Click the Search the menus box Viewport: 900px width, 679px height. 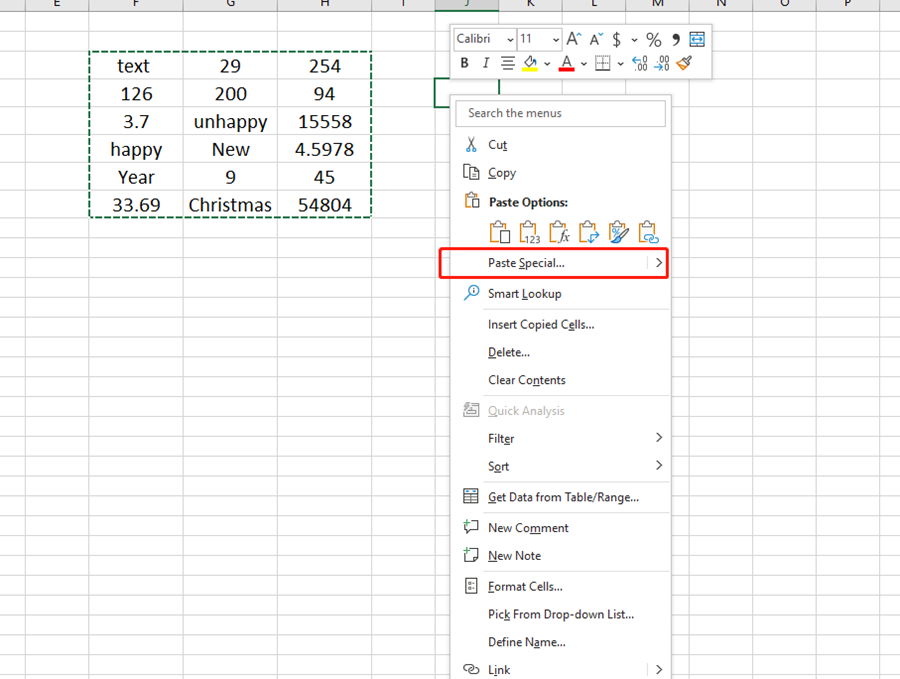(561, 113)
